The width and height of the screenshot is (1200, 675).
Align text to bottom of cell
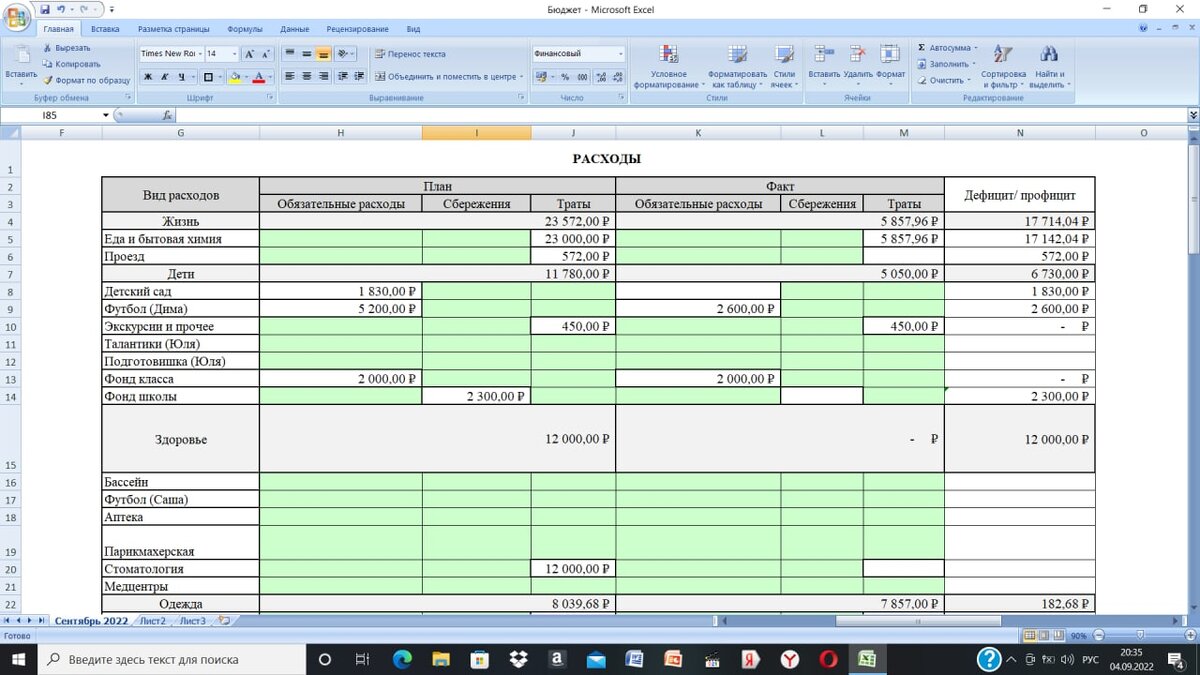[x=323, y=54]
